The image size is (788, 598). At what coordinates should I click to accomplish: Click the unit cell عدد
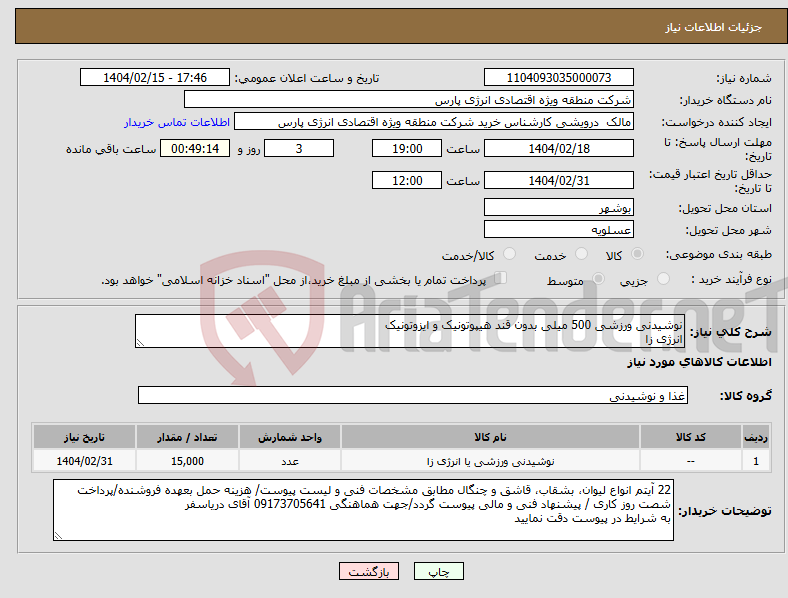[x=290, y=461]
